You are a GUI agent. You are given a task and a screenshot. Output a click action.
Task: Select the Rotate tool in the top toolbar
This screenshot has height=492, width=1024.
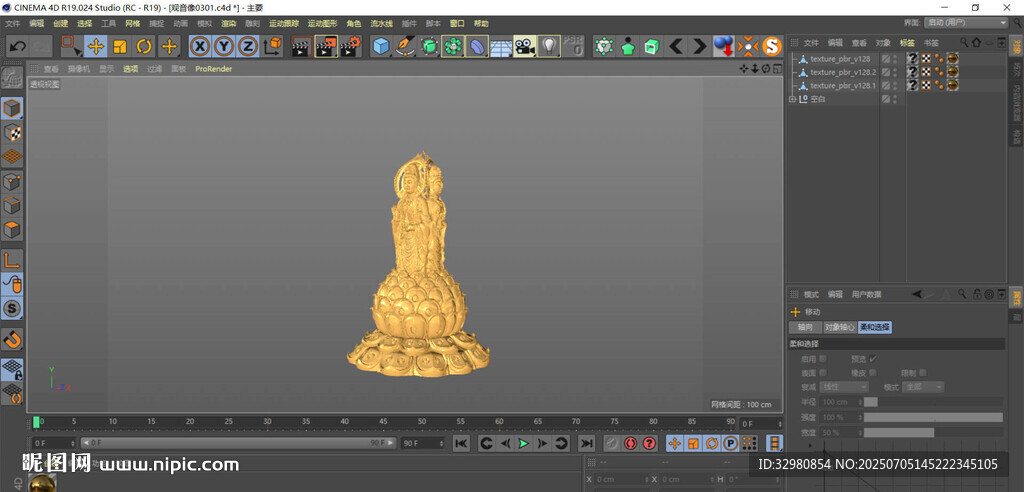144,46
